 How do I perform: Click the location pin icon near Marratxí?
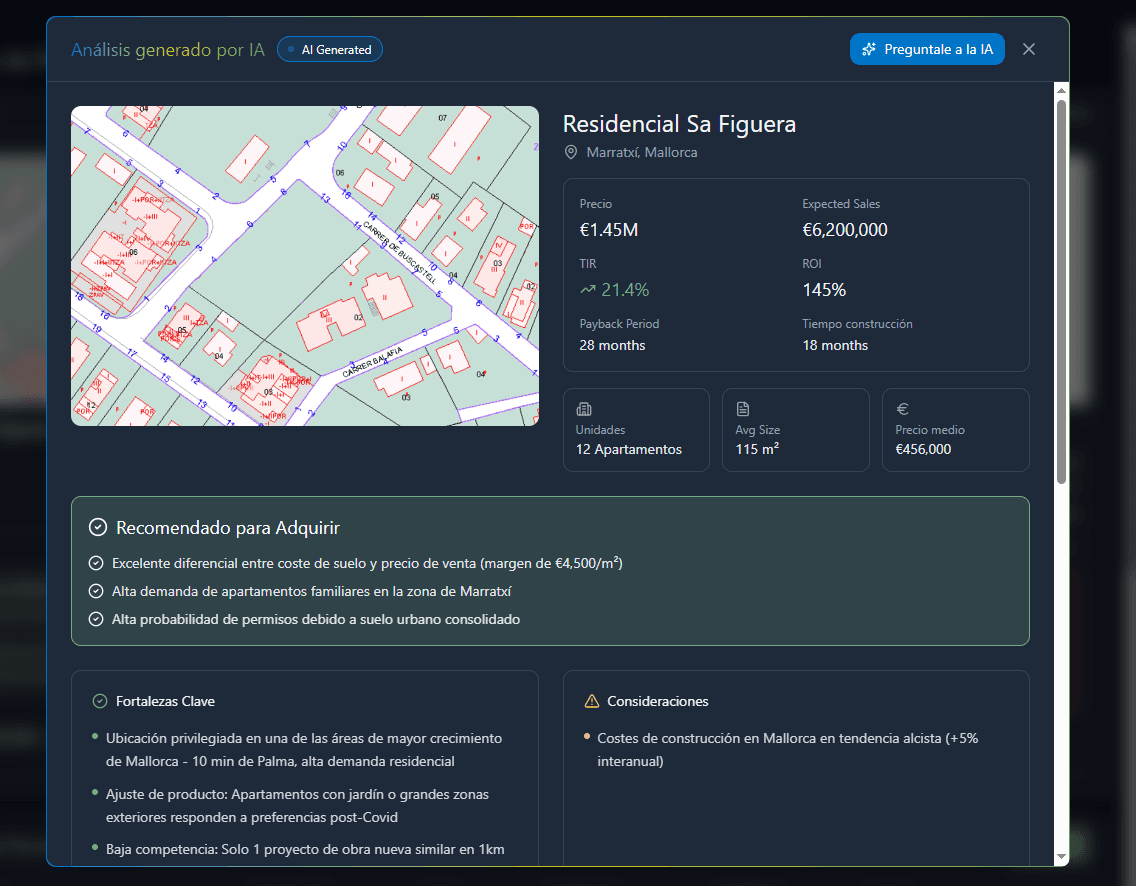pos(571,152)
